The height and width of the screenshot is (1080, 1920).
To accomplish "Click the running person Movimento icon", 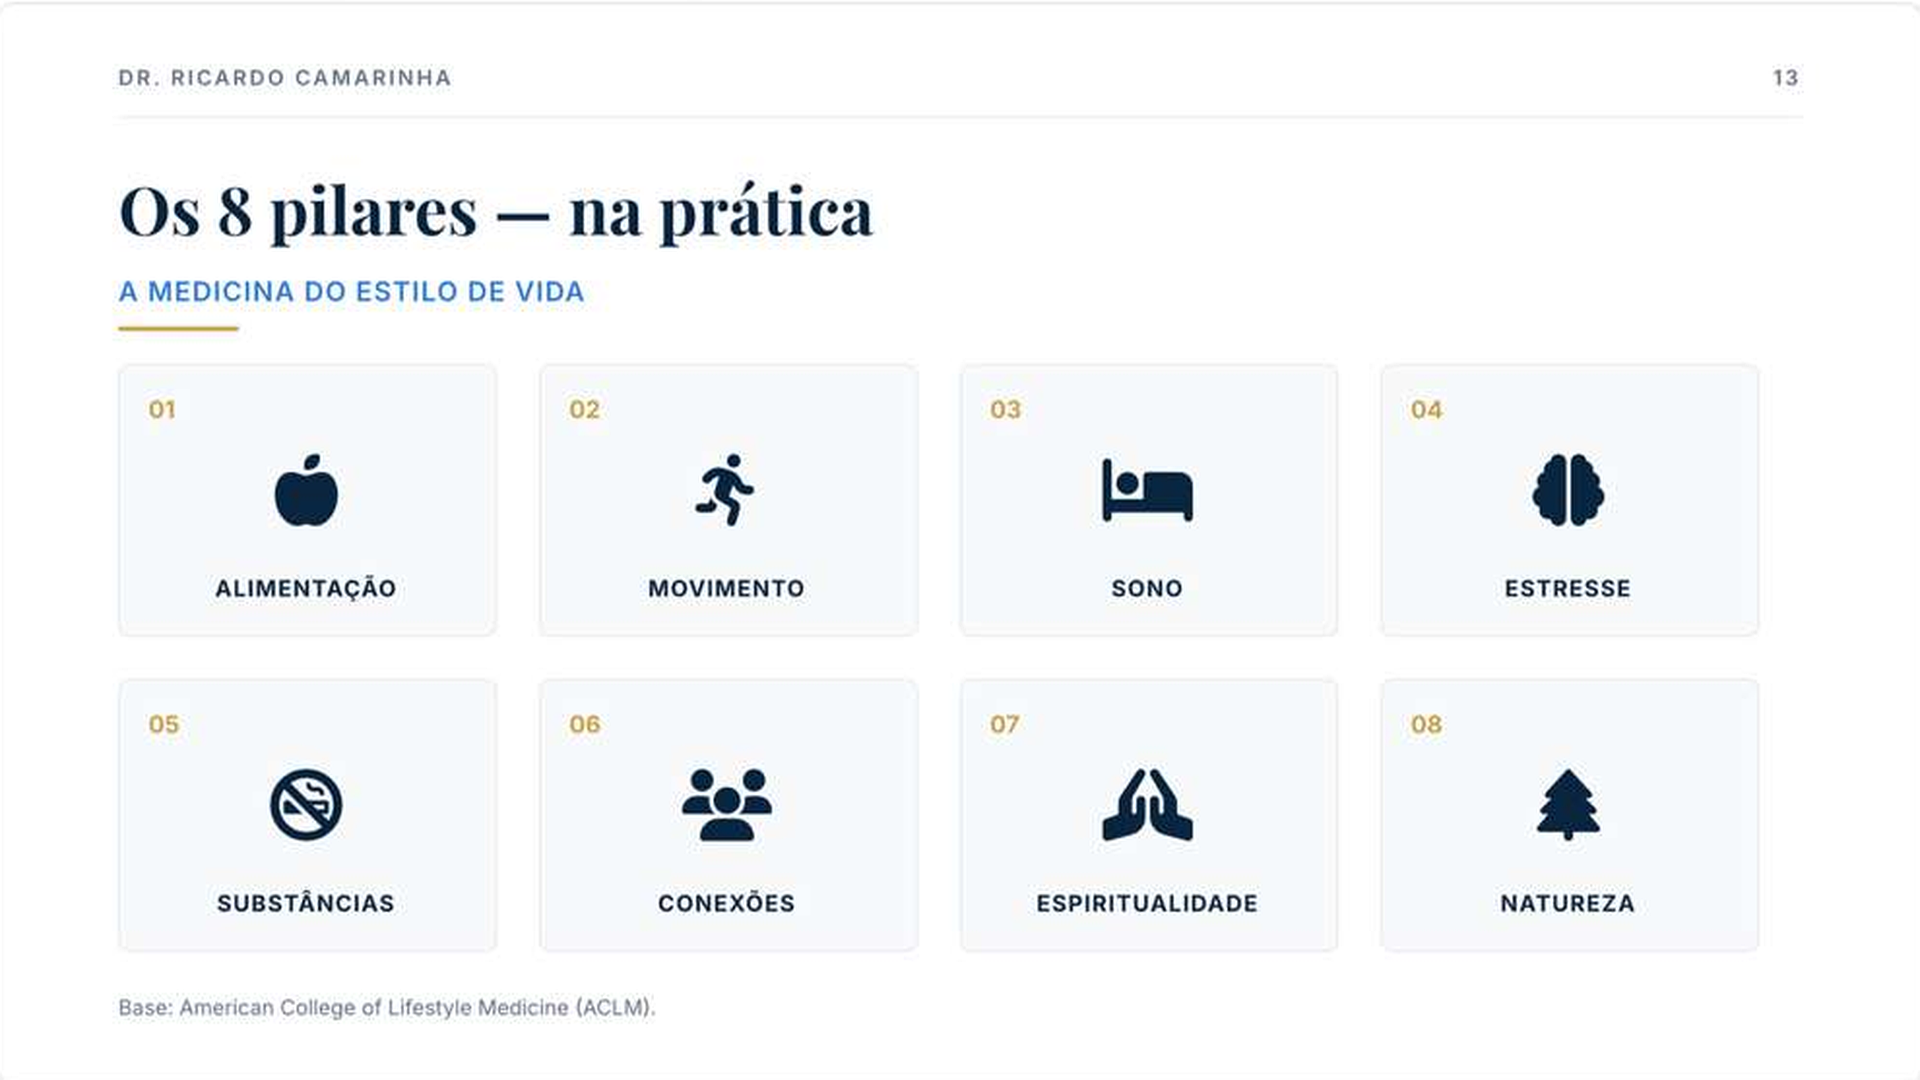I will click(726, 490).
